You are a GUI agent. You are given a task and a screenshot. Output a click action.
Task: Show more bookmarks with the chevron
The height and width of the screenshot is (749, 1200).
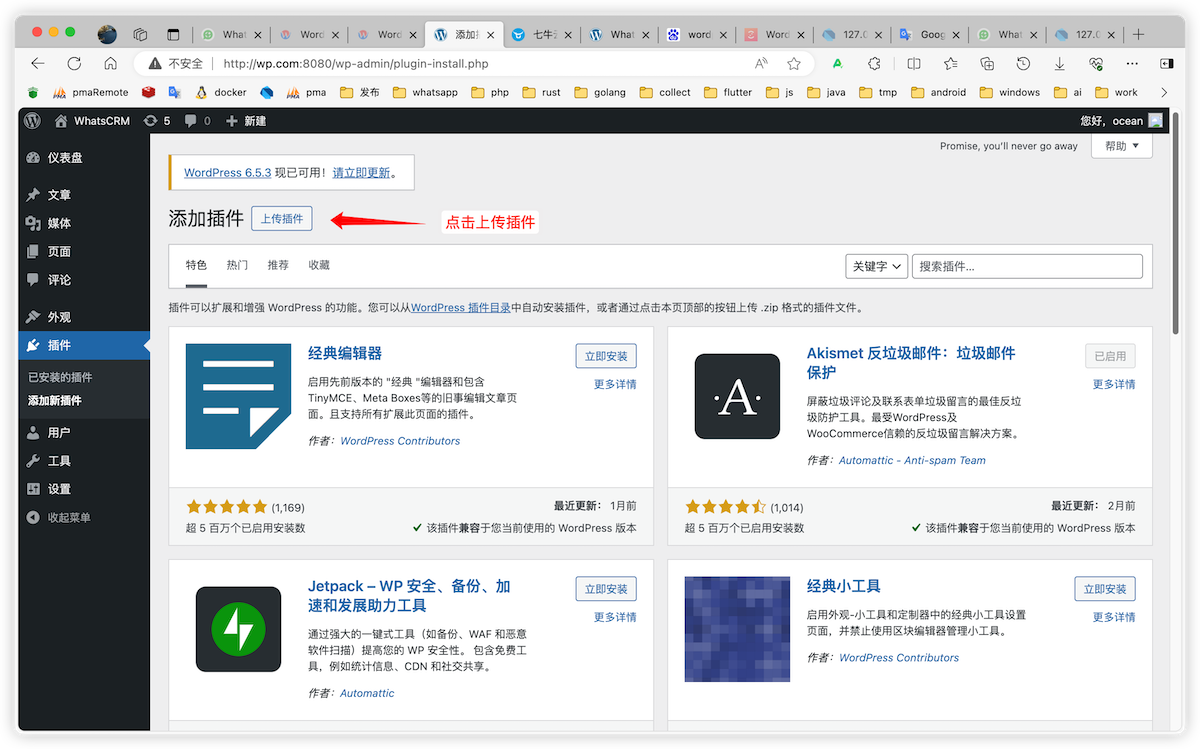point(1163,92)
